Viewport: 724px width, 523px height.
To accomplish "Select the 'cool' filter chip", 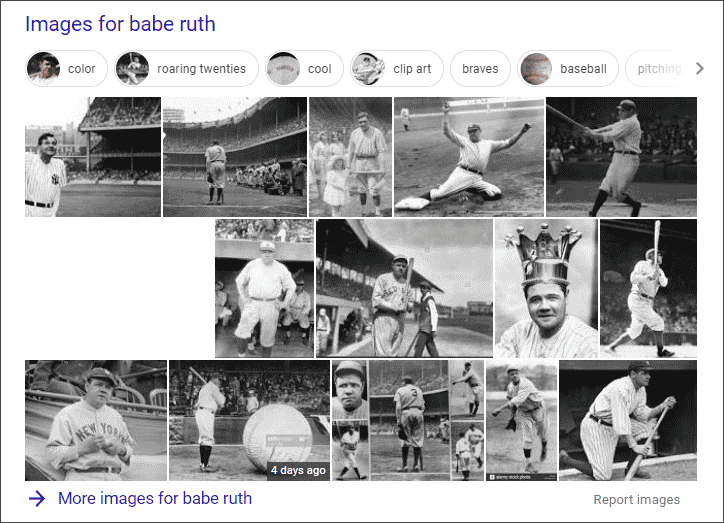I will coord(304,68).
